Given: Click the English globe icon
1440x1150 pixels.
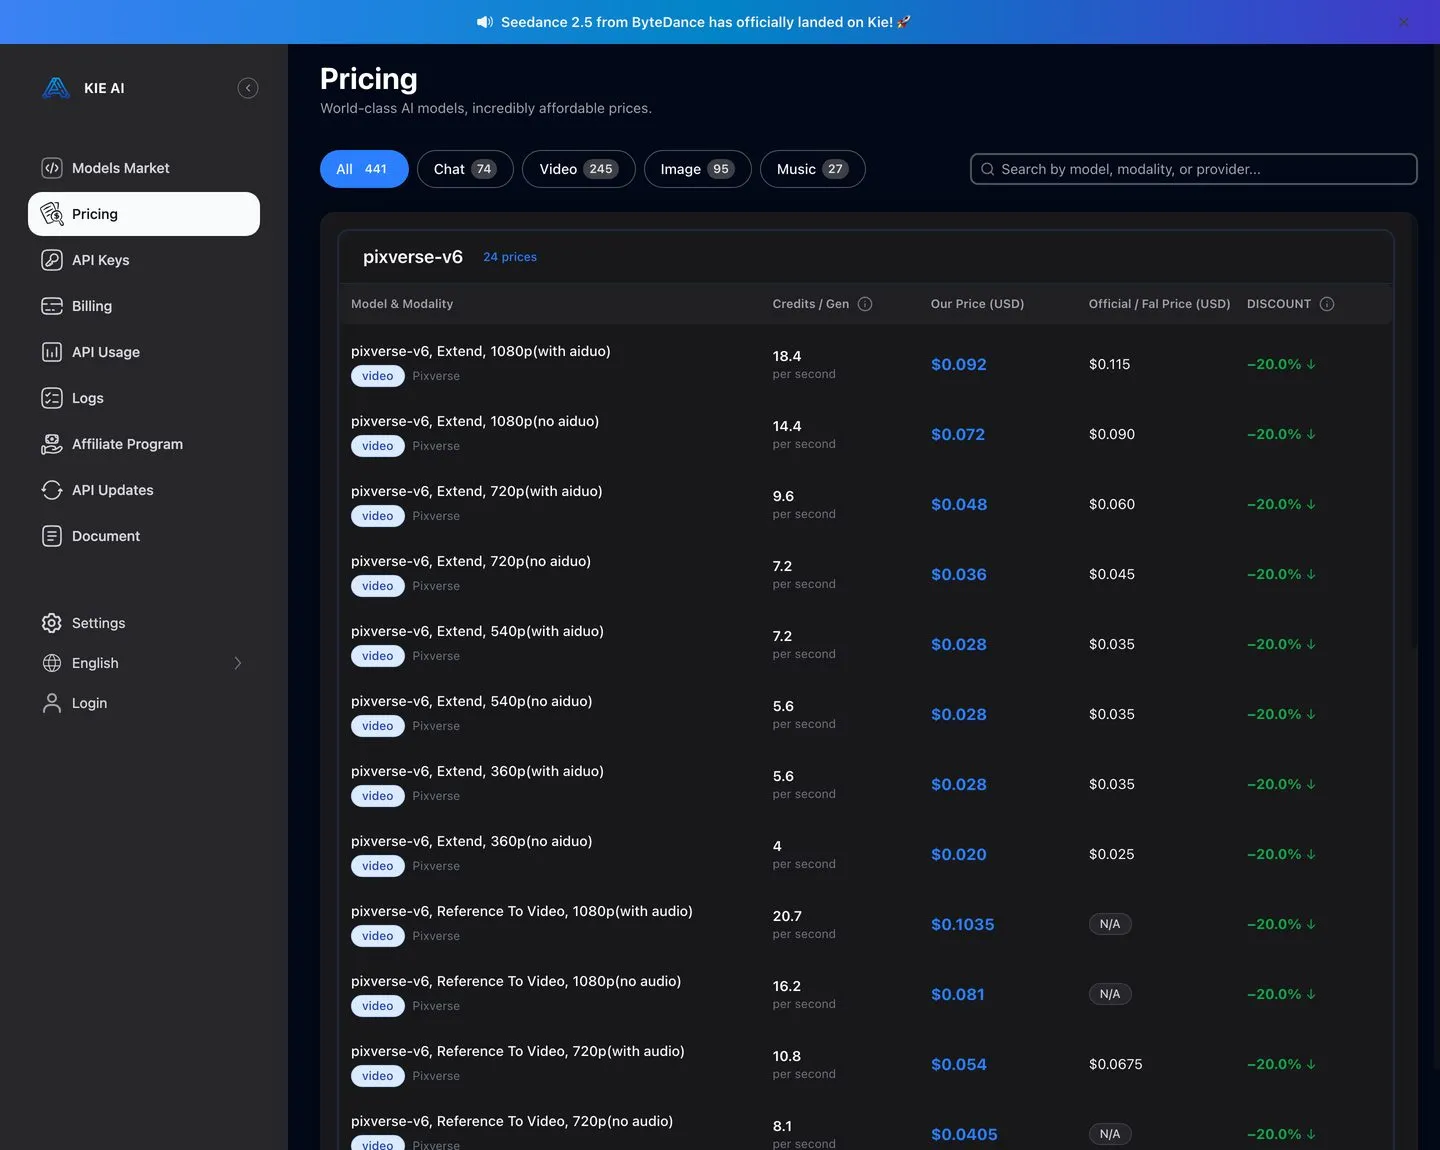Looking at the screenshot, I should (x=52, y=663).
